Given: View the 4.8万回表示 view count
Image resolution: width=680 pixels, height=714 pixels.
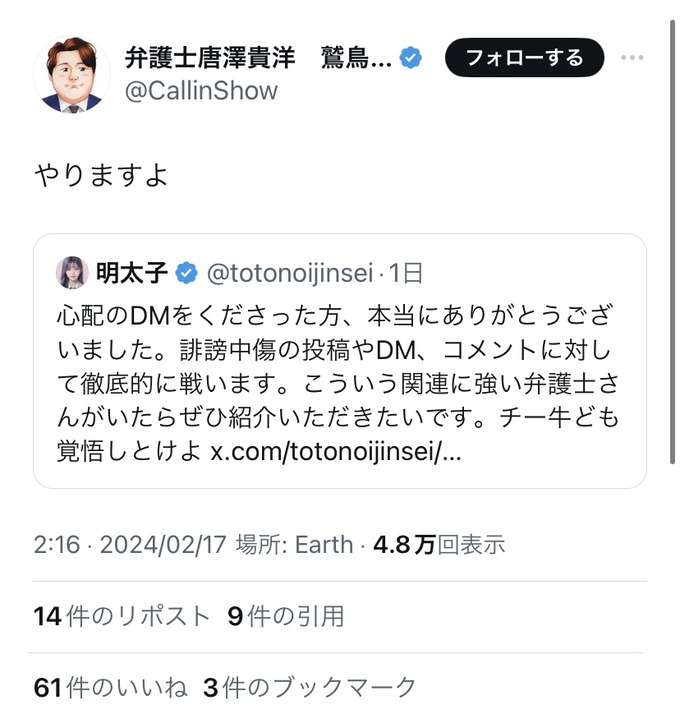Looking at the screenshot, I should pyautogui.click(x=439, y=545).
